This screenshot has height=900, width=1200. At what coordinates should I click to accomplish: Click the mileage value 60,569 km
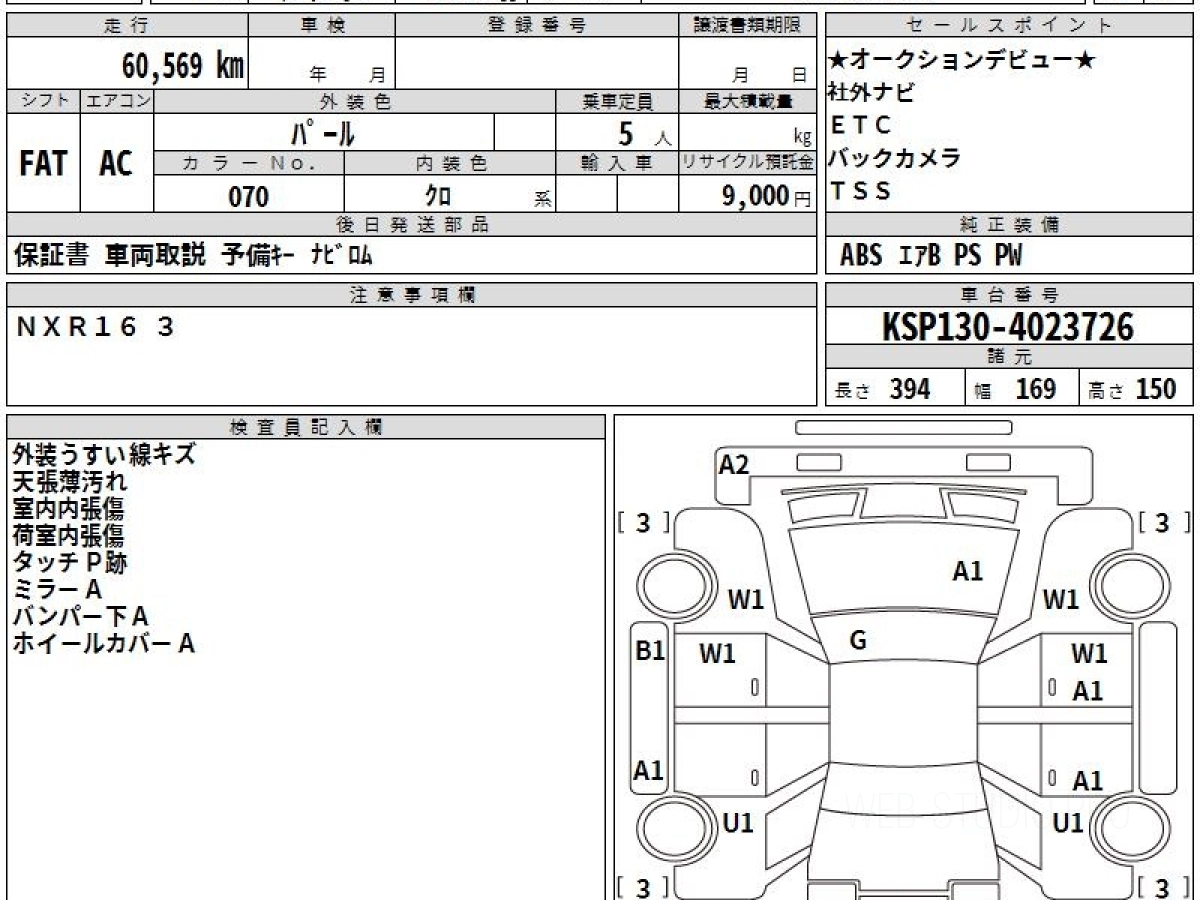tap(183, 66)
